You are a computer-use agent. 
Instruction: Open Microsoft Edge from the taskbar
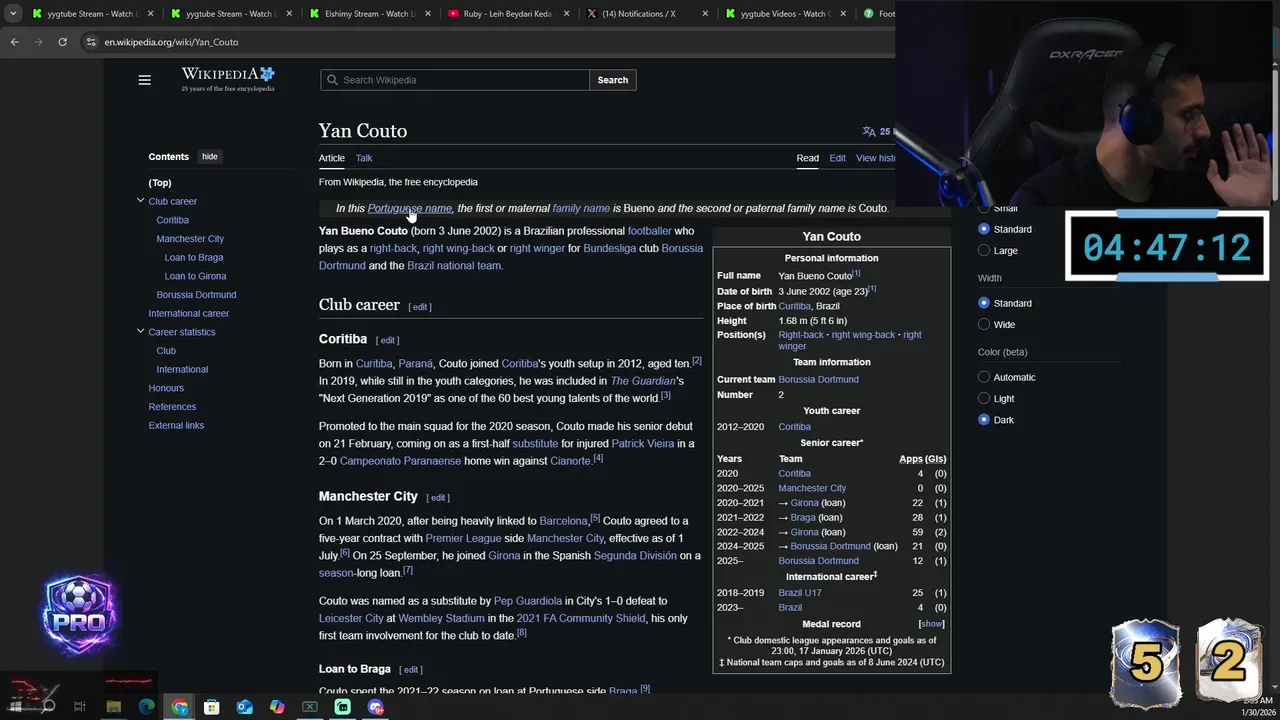pos(146,707)
